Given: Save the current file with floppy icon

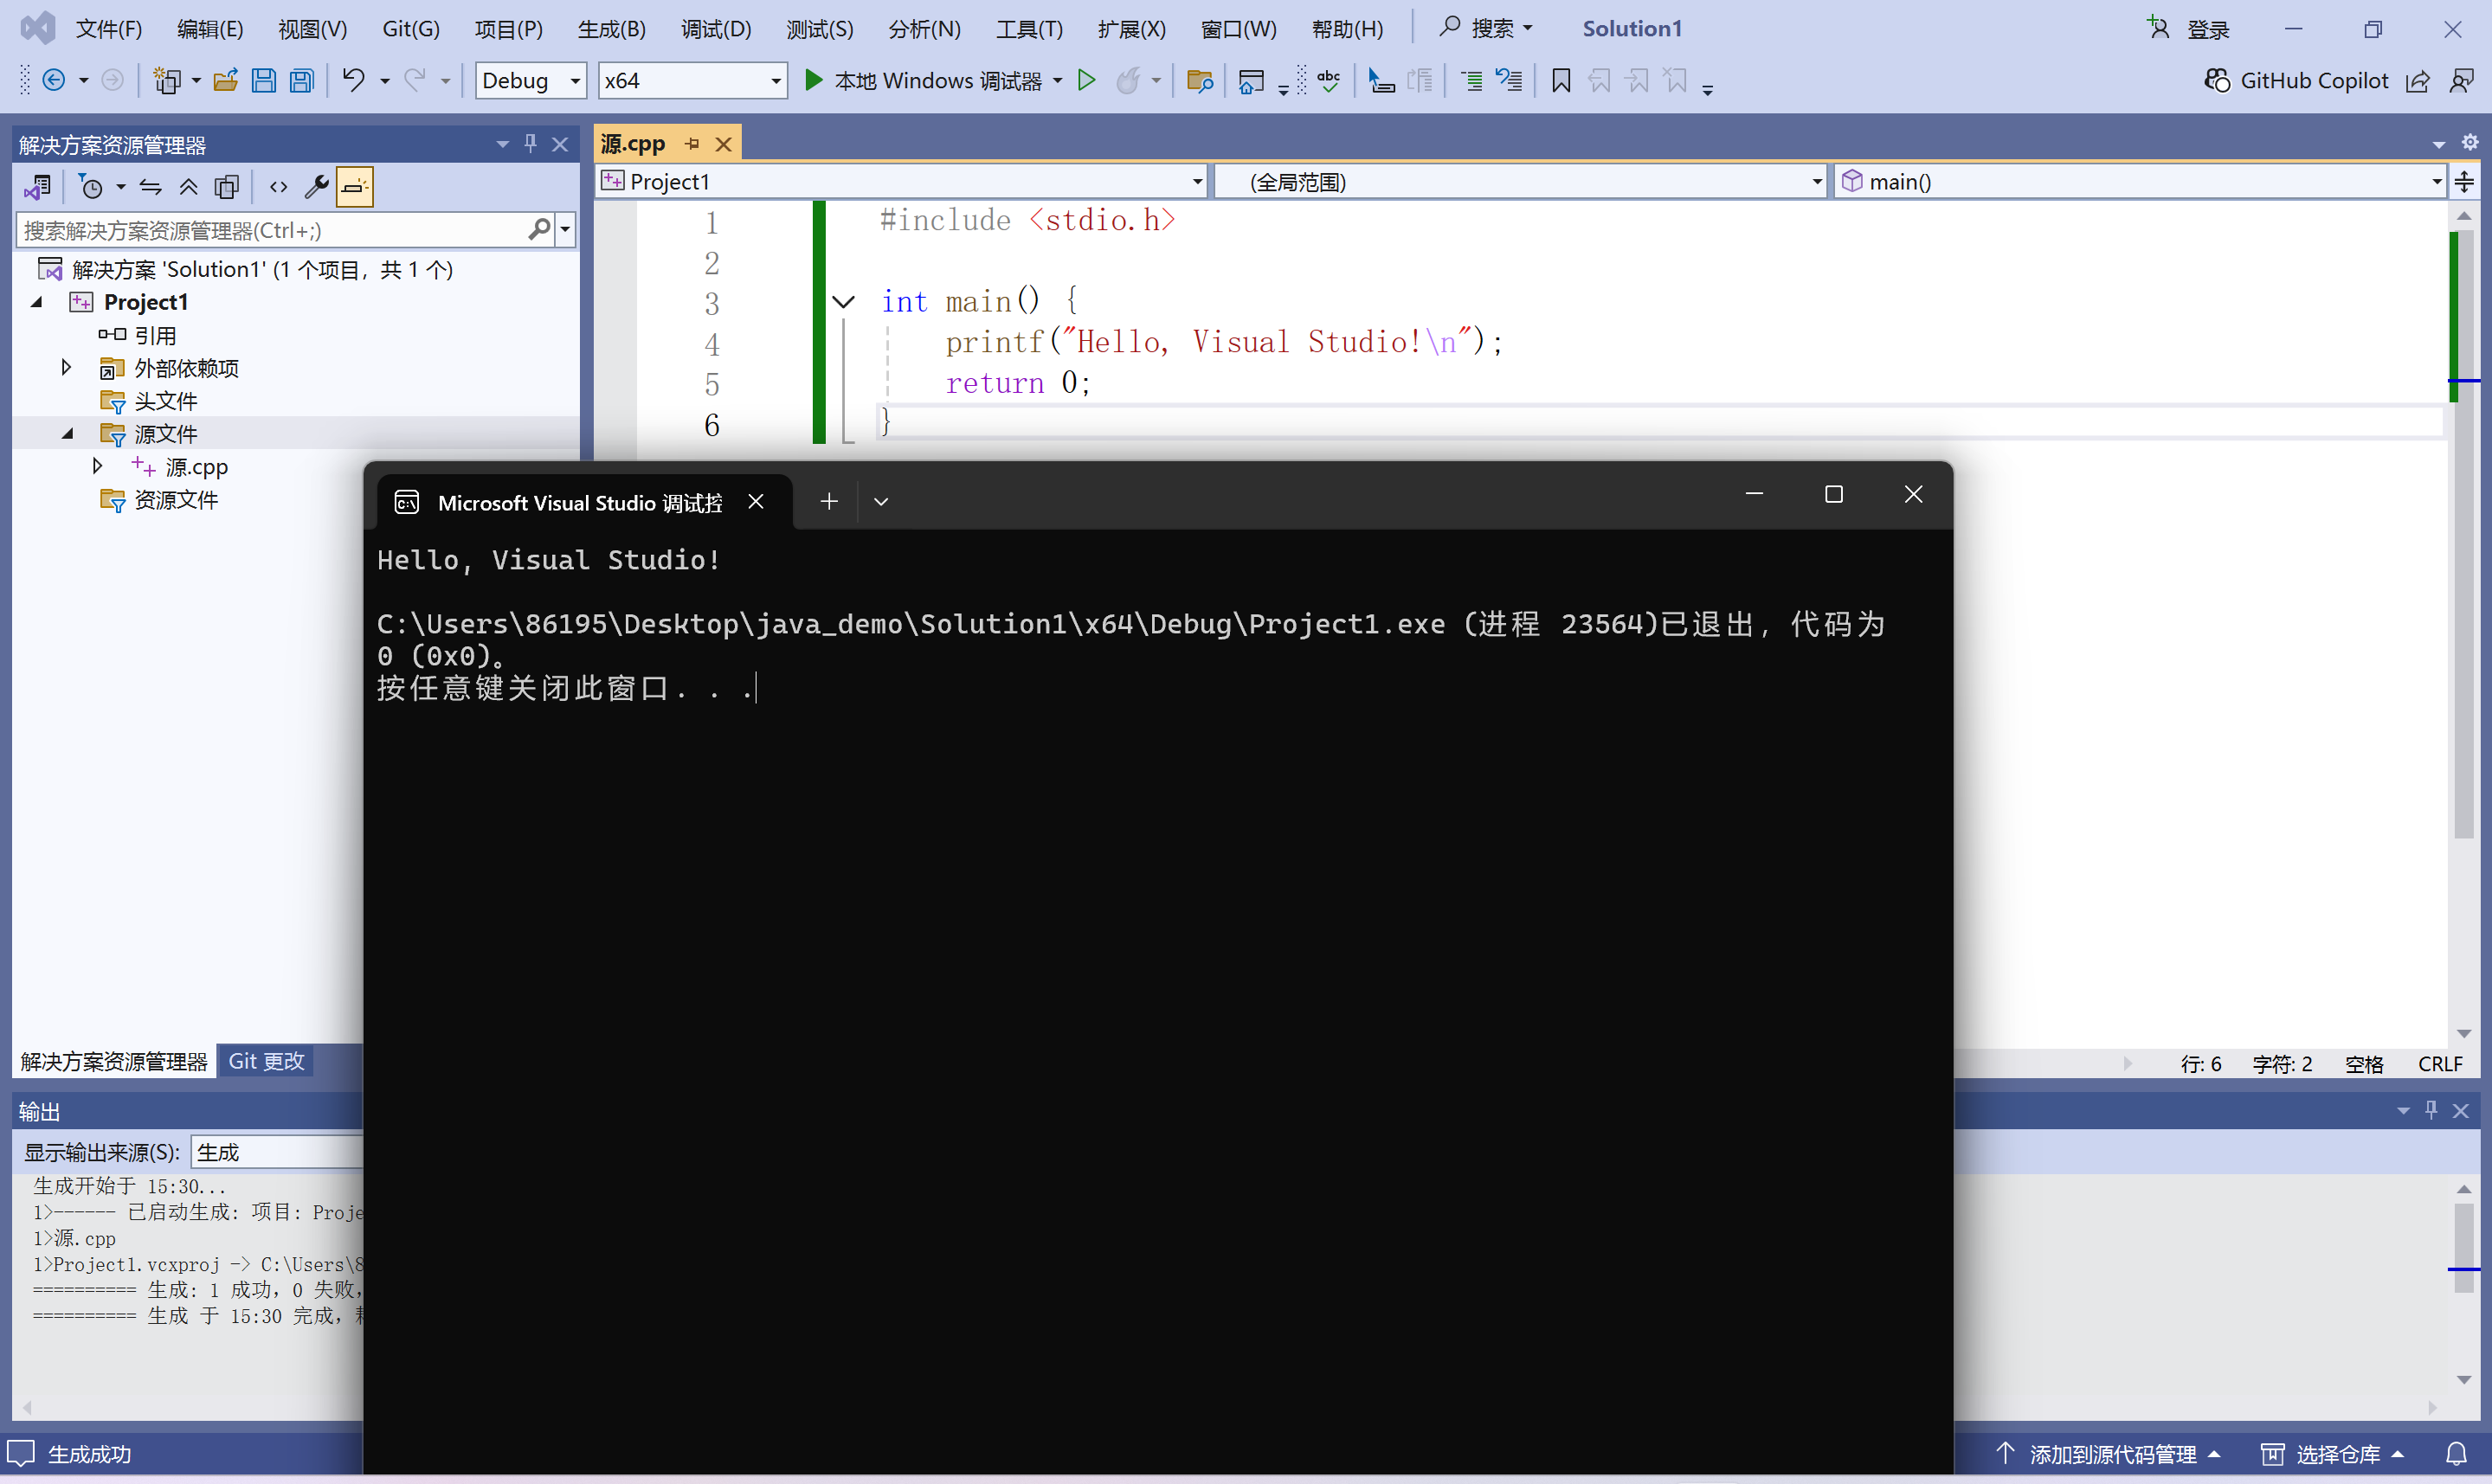Looking at the screenshot, I should 263,80.
